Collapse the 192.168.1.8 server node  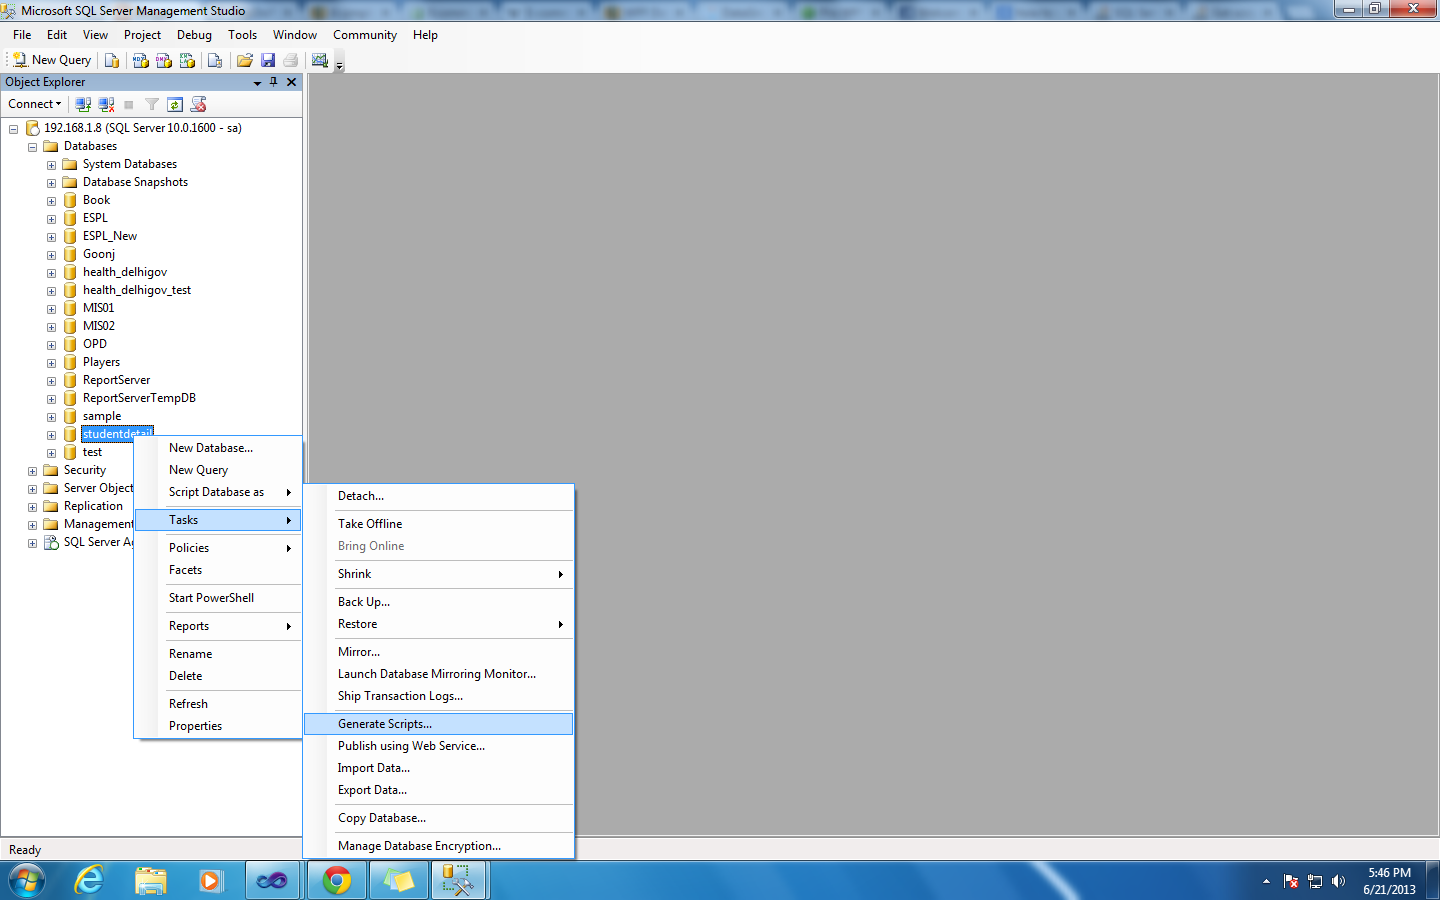[13, 129]
